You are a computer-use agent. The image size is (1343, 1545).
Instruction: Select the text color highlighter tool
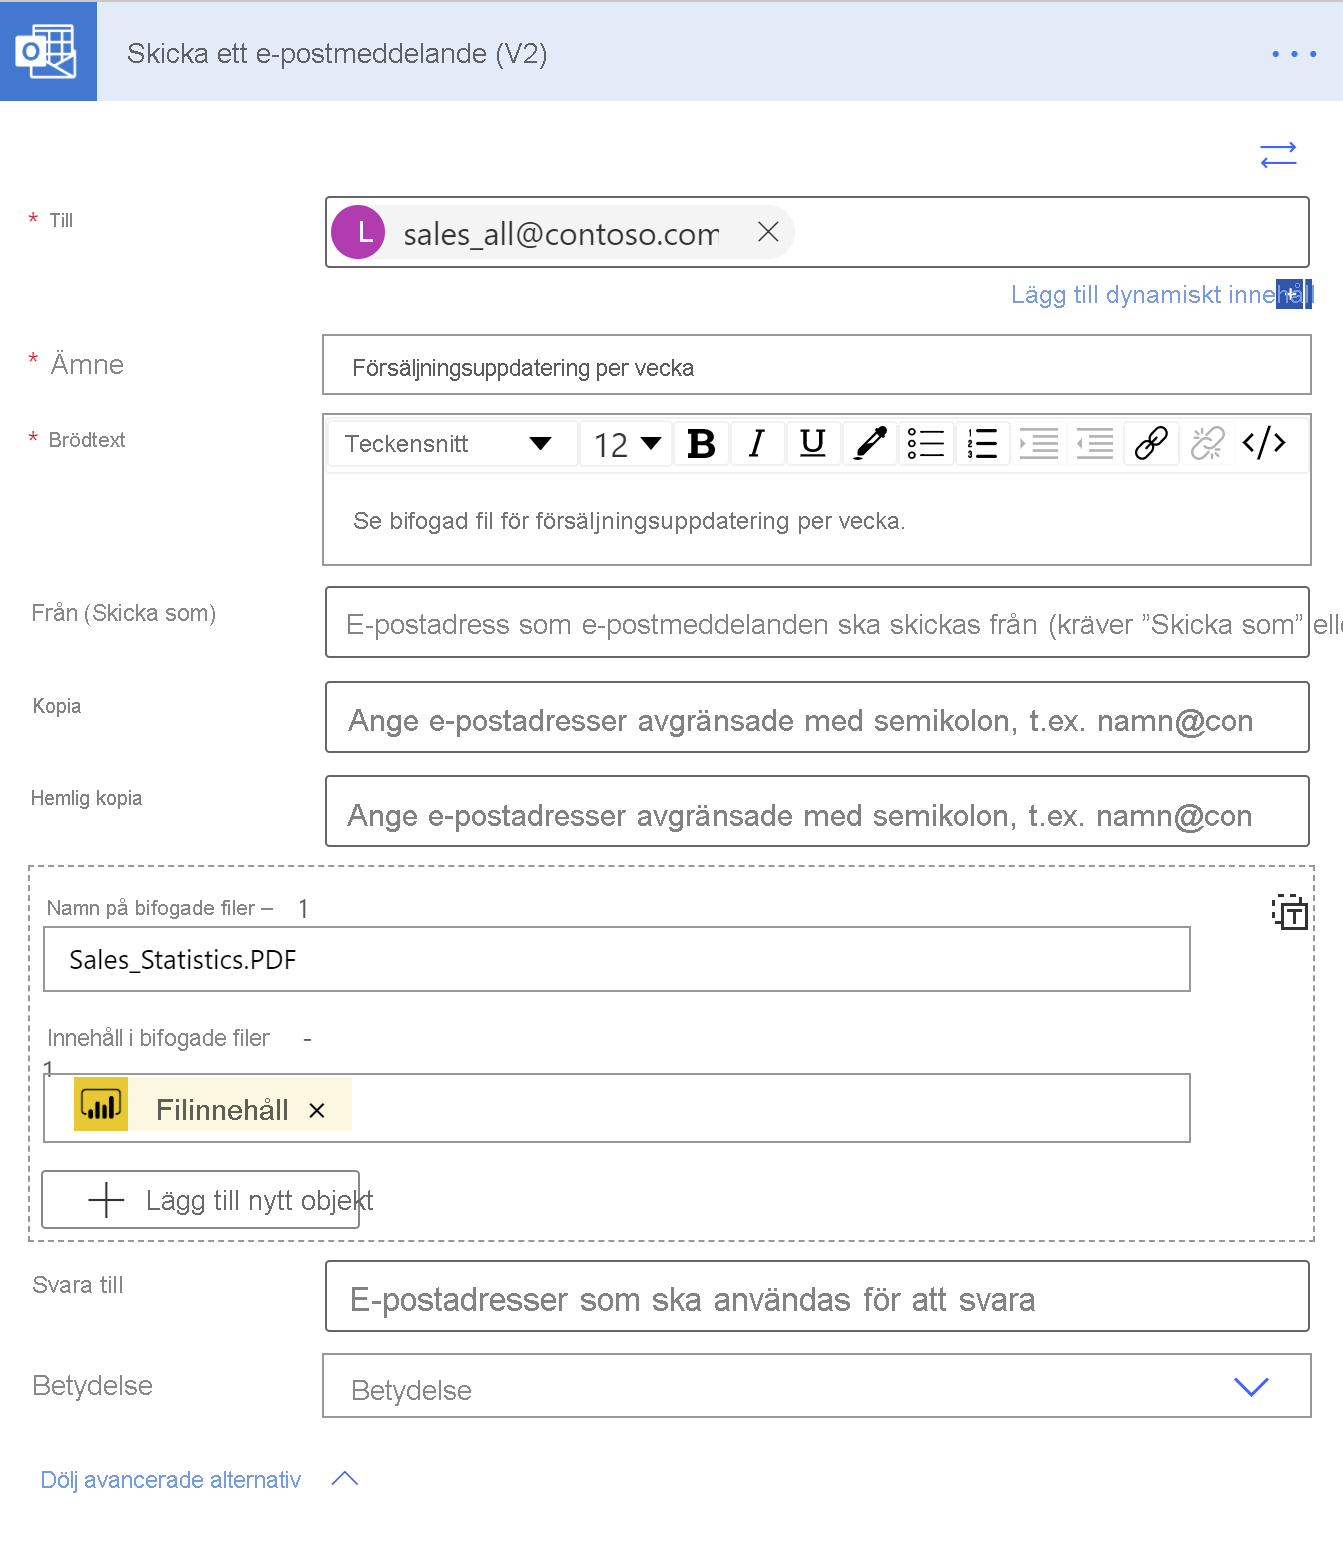[870, 443]
